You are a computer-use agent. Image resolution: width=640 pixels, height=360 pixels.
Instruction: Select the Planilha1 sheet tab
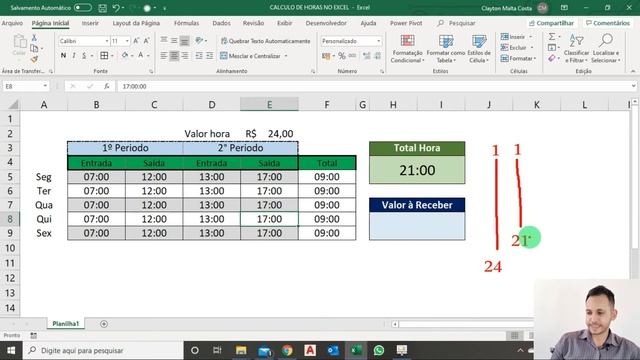pos(65,324)
